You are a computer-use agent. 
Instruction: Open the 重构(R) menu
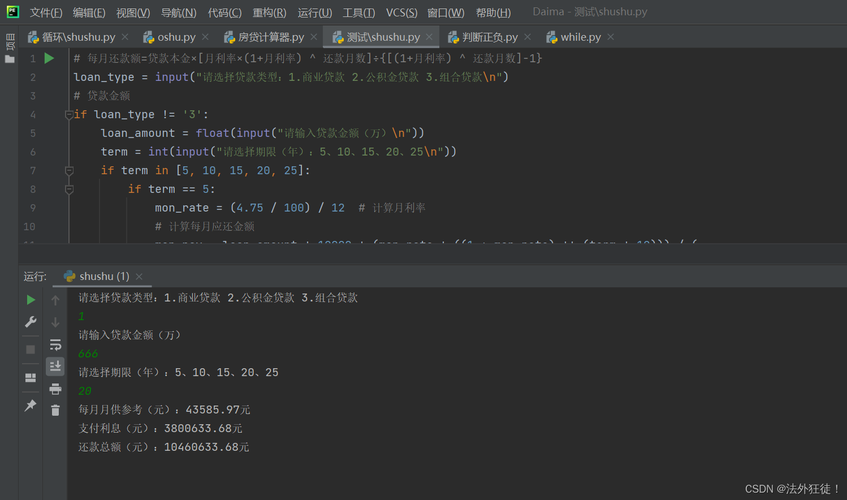click(x=270, y=12)
